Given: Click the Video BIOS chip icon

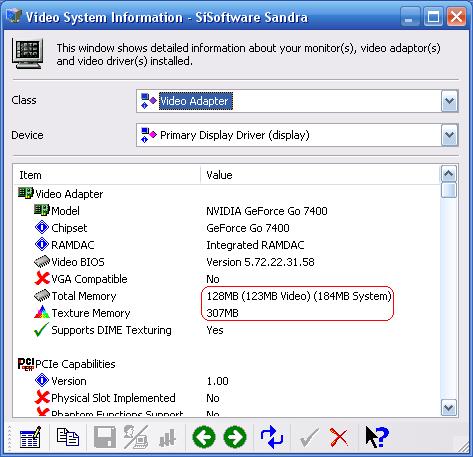Looking at the screenshot, I should click(42, 262).
